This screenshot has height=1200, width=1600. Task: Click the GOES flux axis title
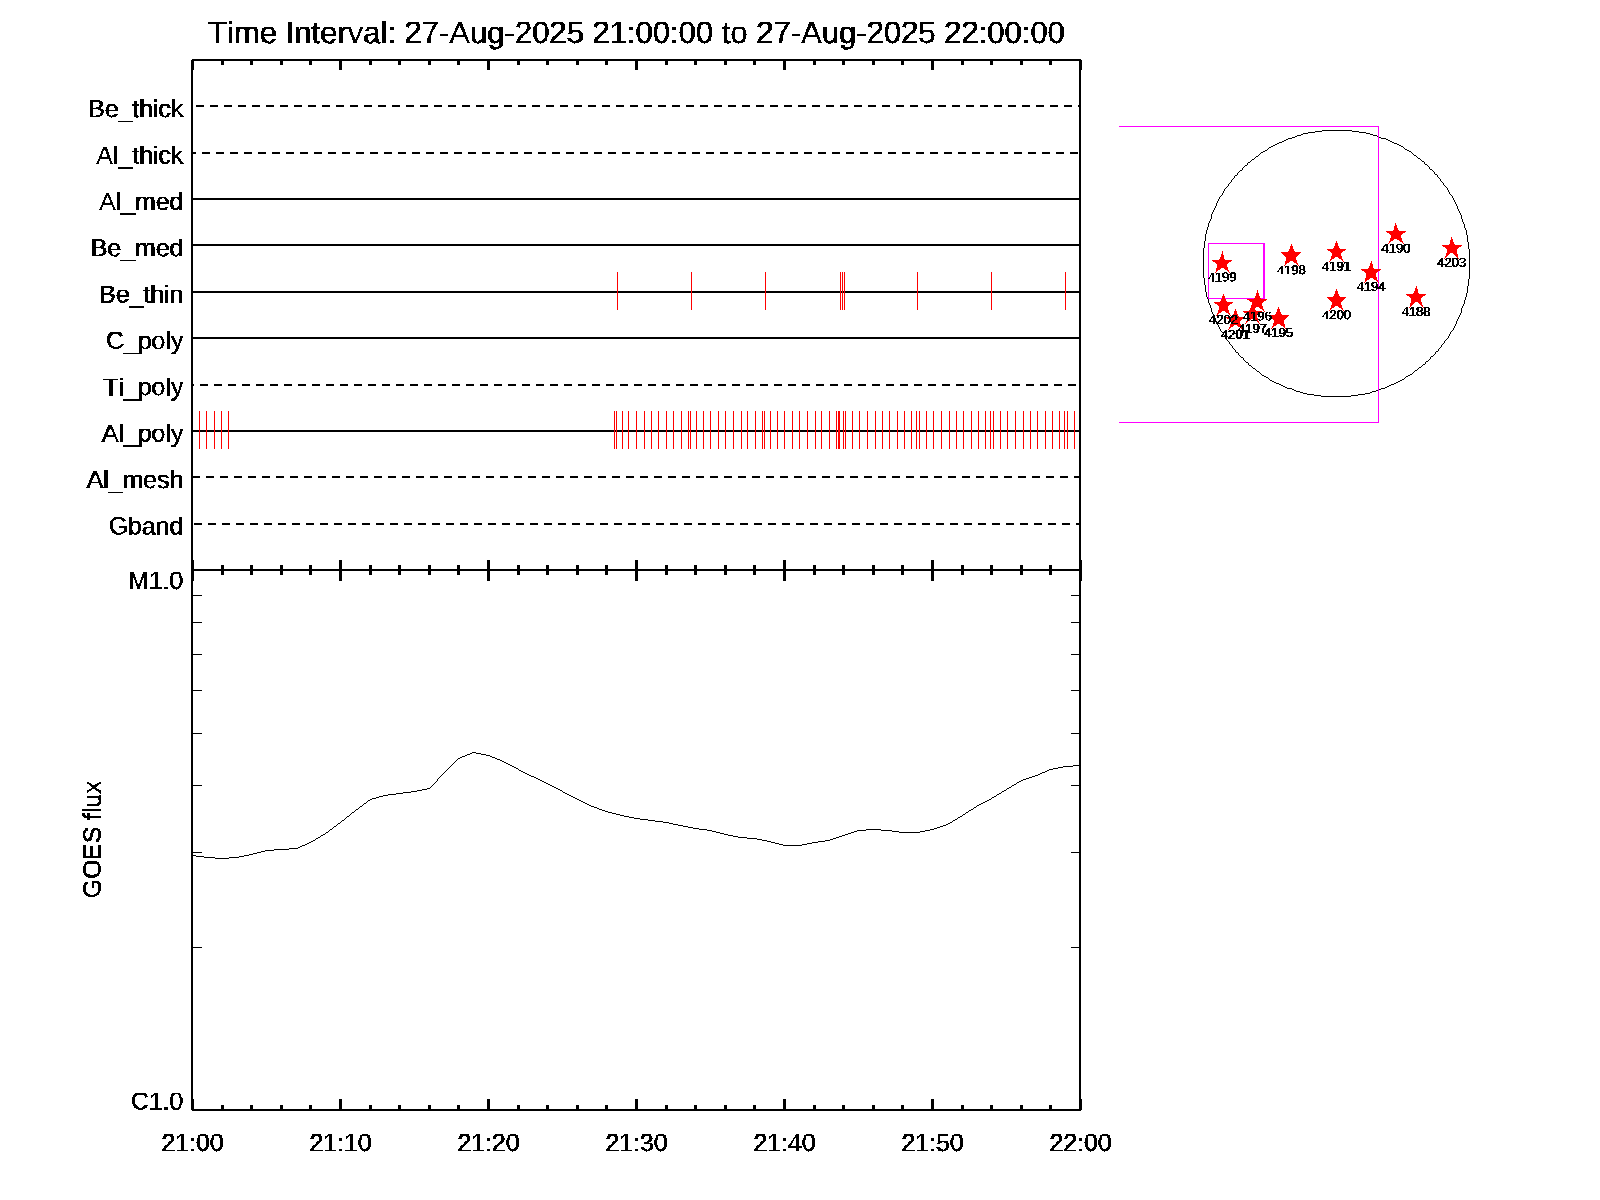click(x=92, y=840)
